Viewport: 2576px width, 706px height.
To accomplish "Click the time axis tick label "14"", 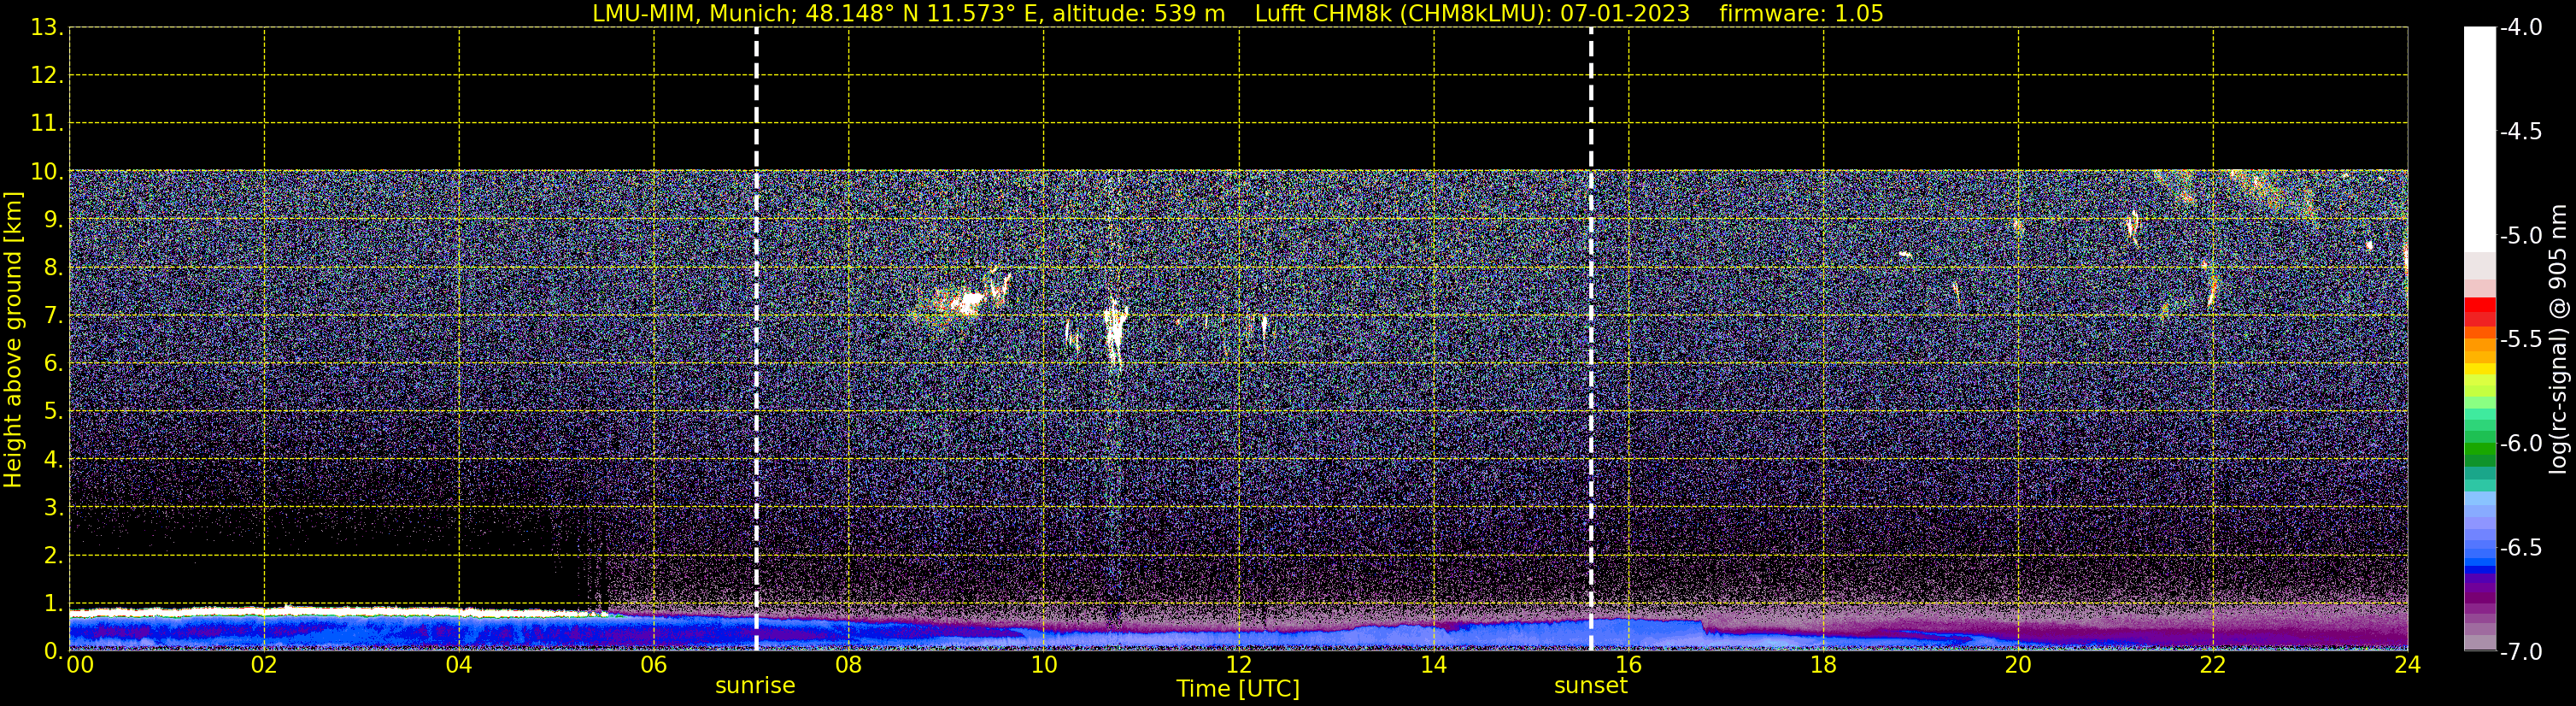I will [x=1434, y=666].
